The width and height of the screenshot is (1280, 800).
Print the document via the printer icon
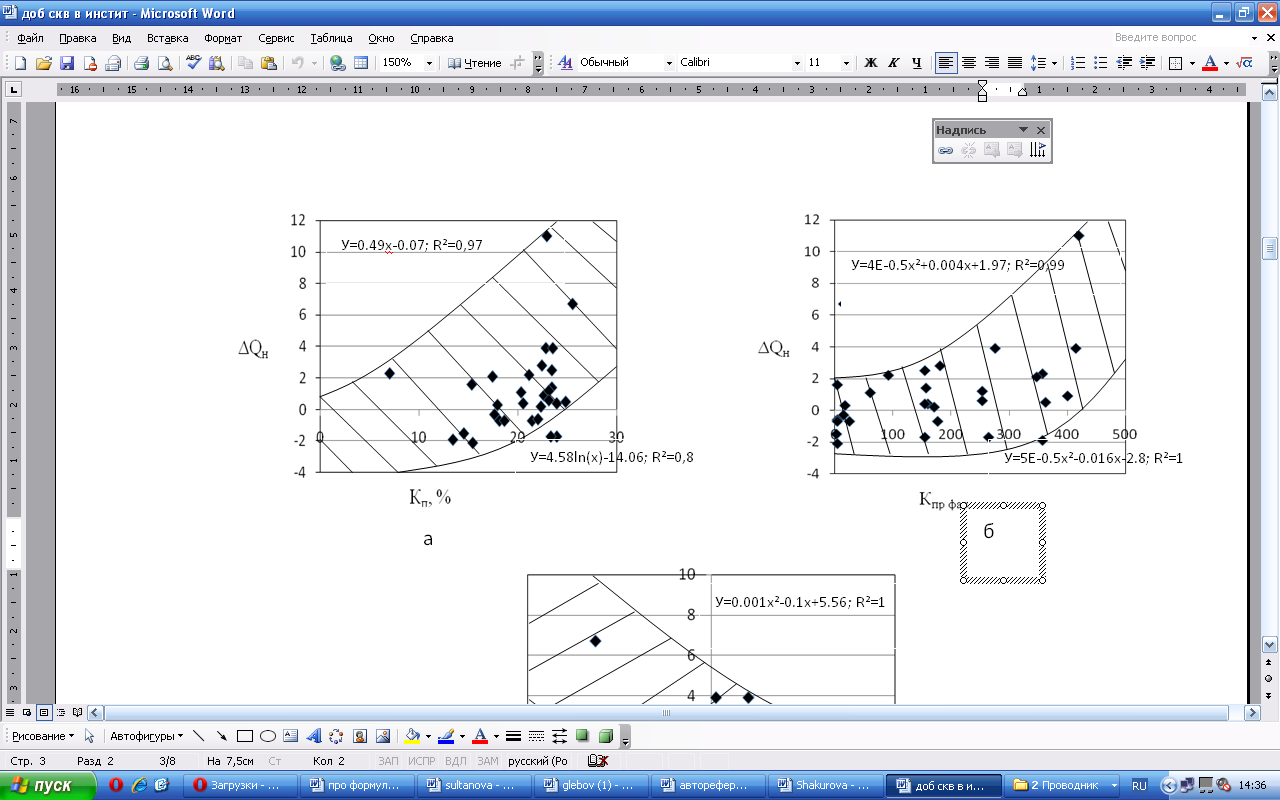click(141, 63)
